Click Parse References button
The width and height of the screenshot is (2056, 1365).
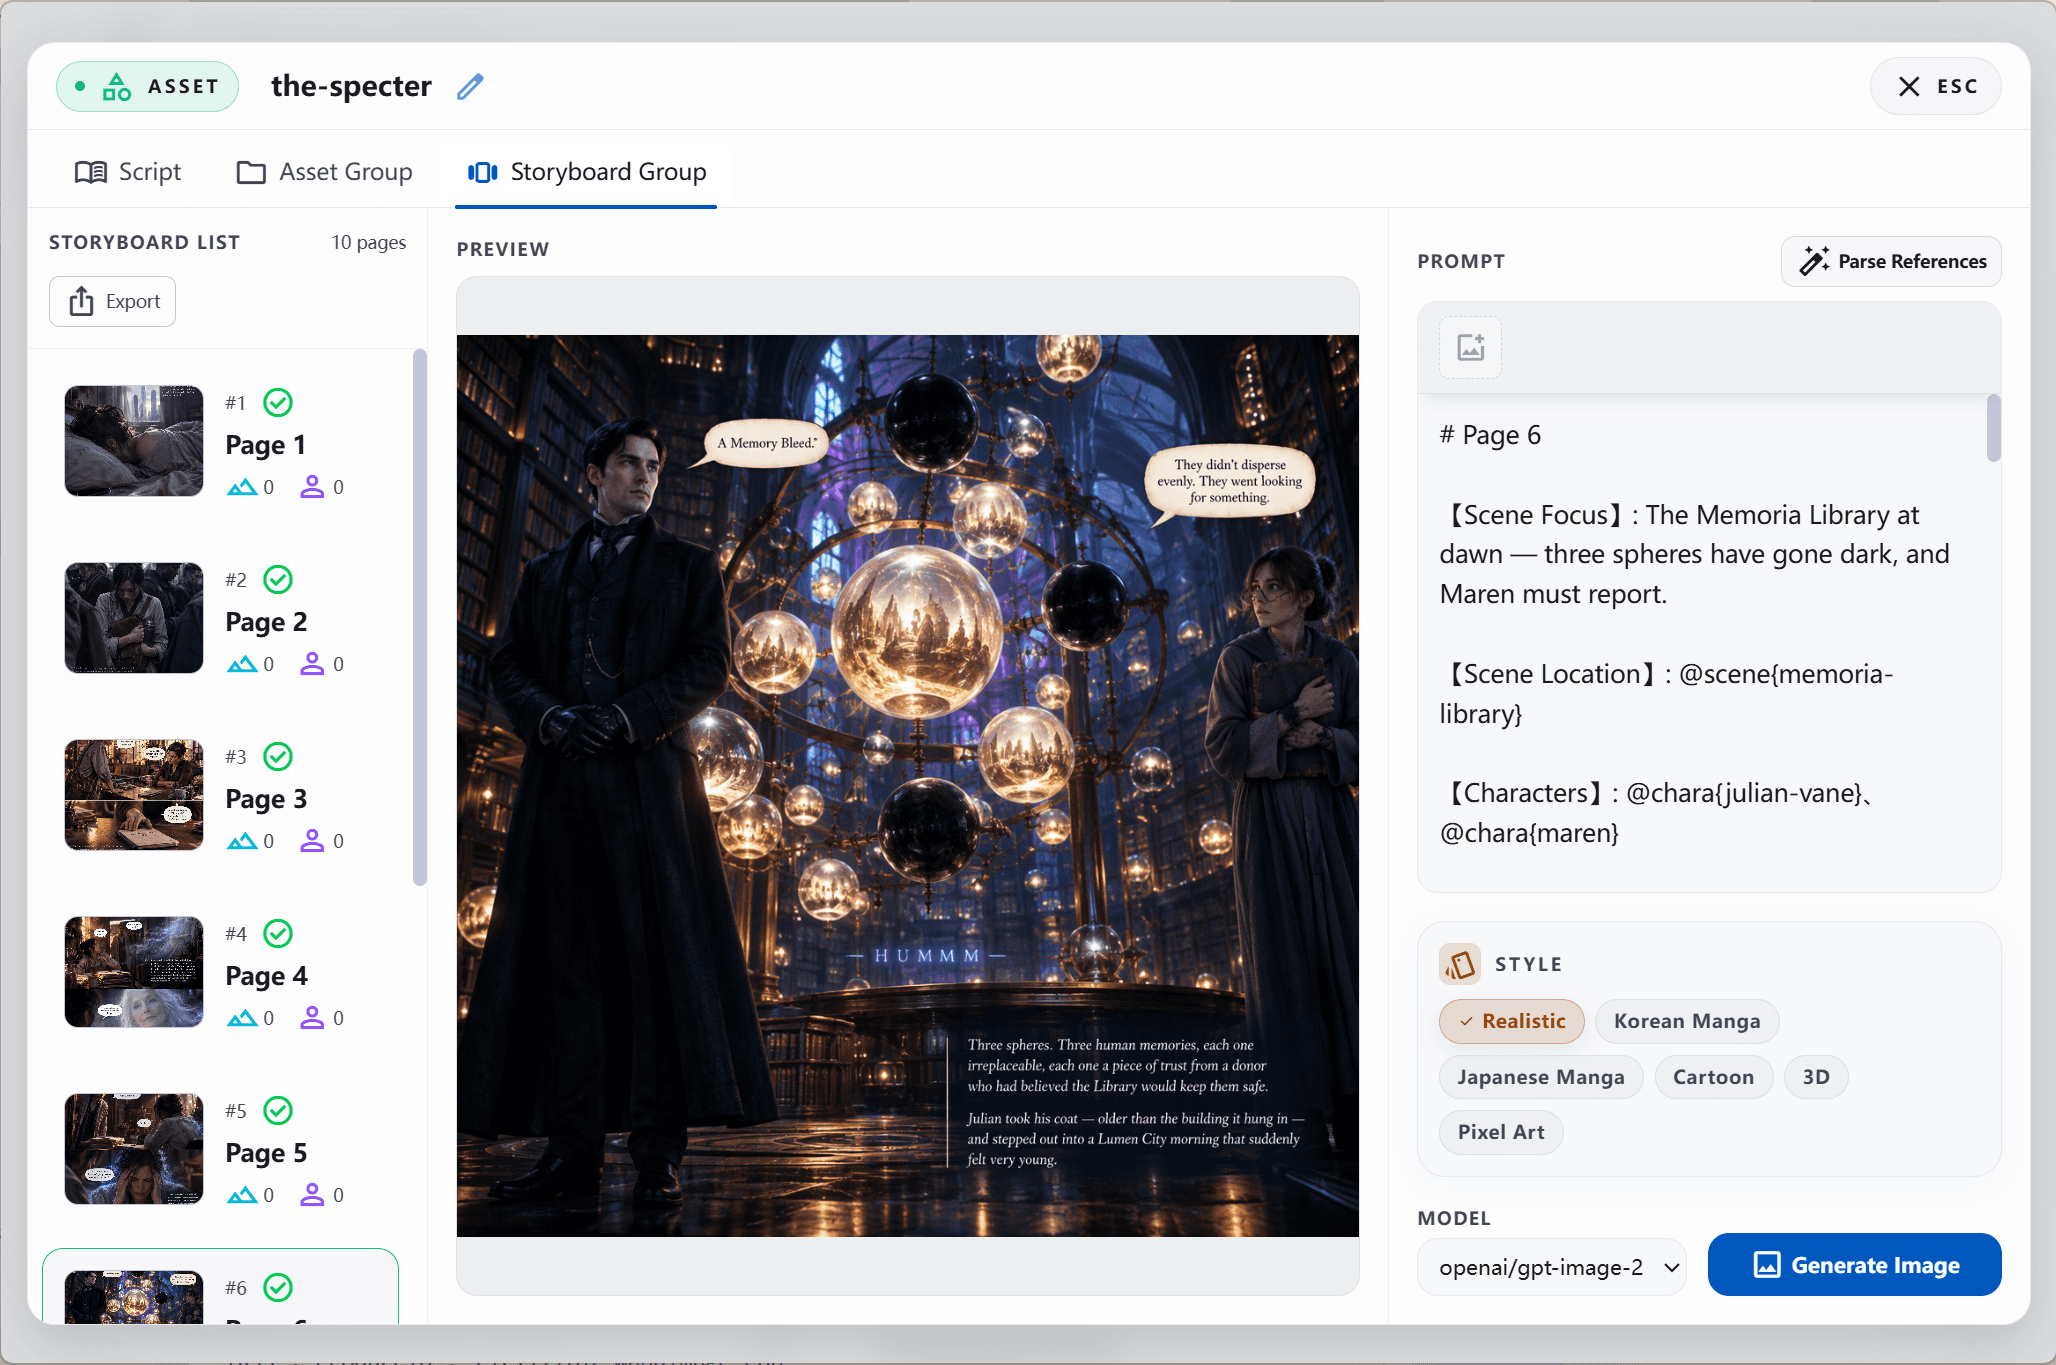pyautogui.click(x=1891, y=261)
